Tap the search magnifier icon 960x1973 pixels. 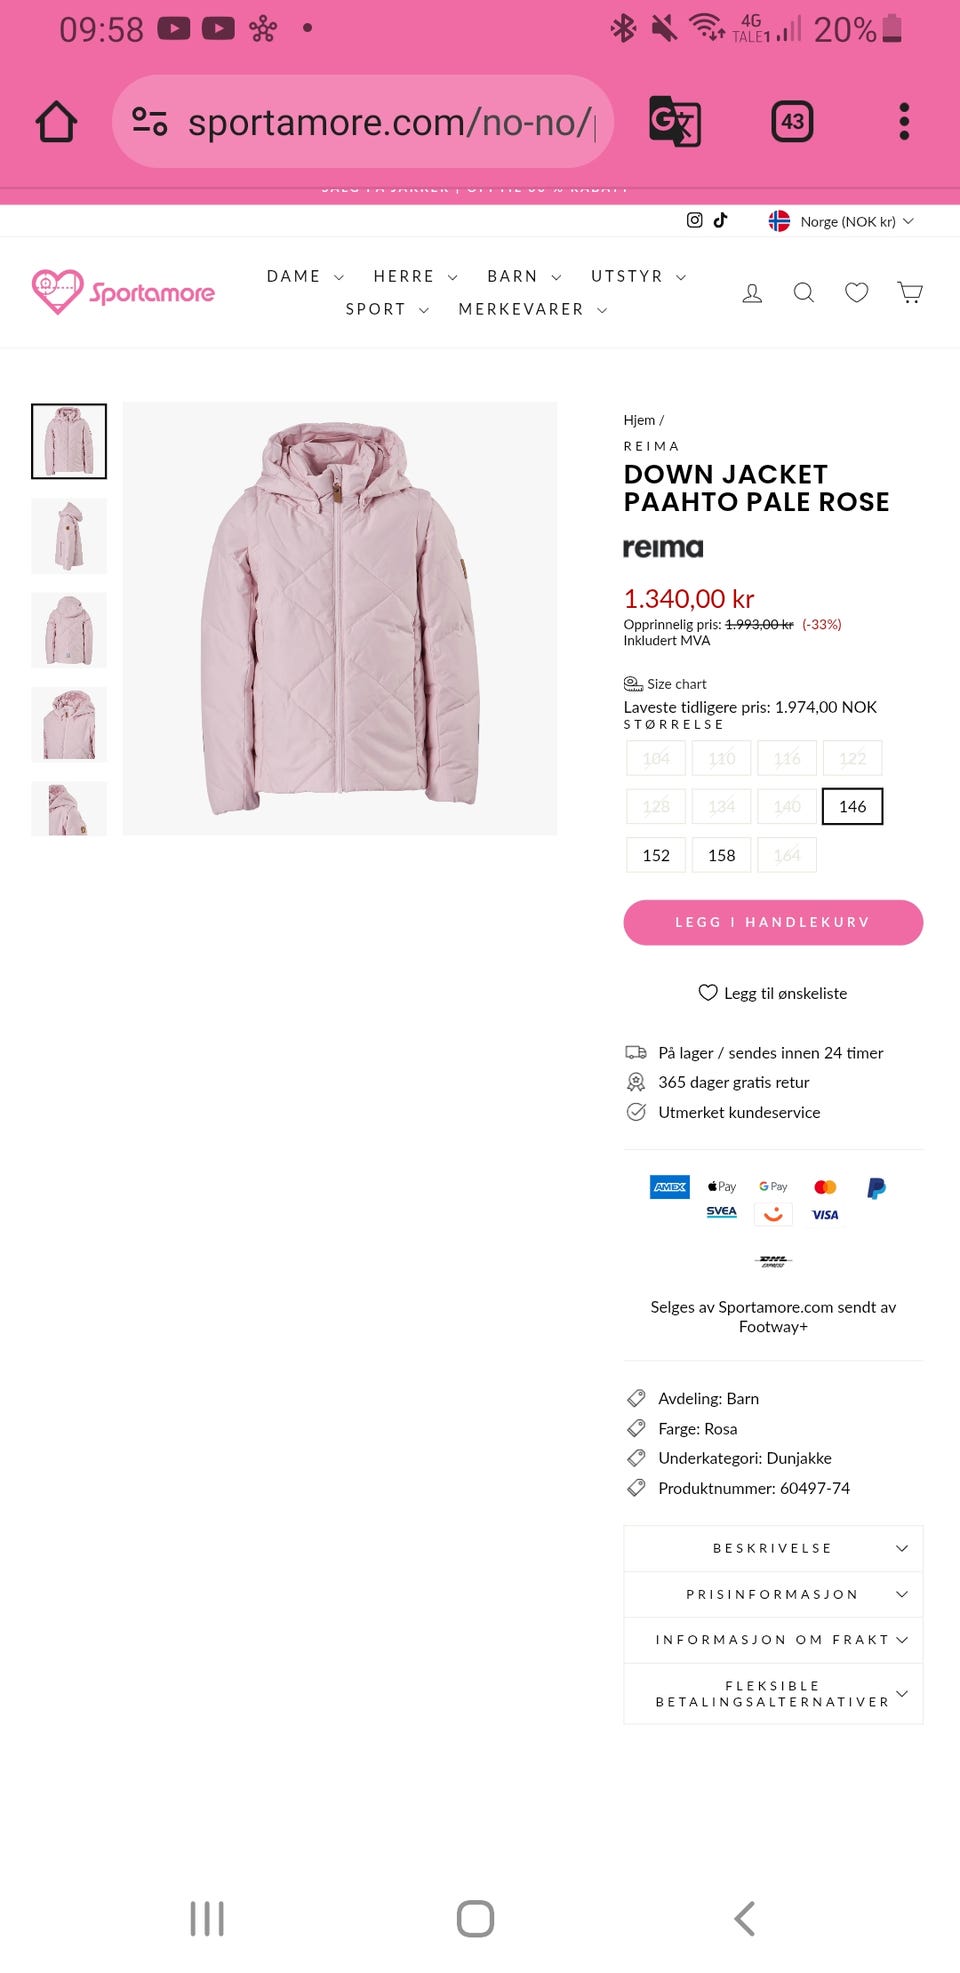click(803, 292)
